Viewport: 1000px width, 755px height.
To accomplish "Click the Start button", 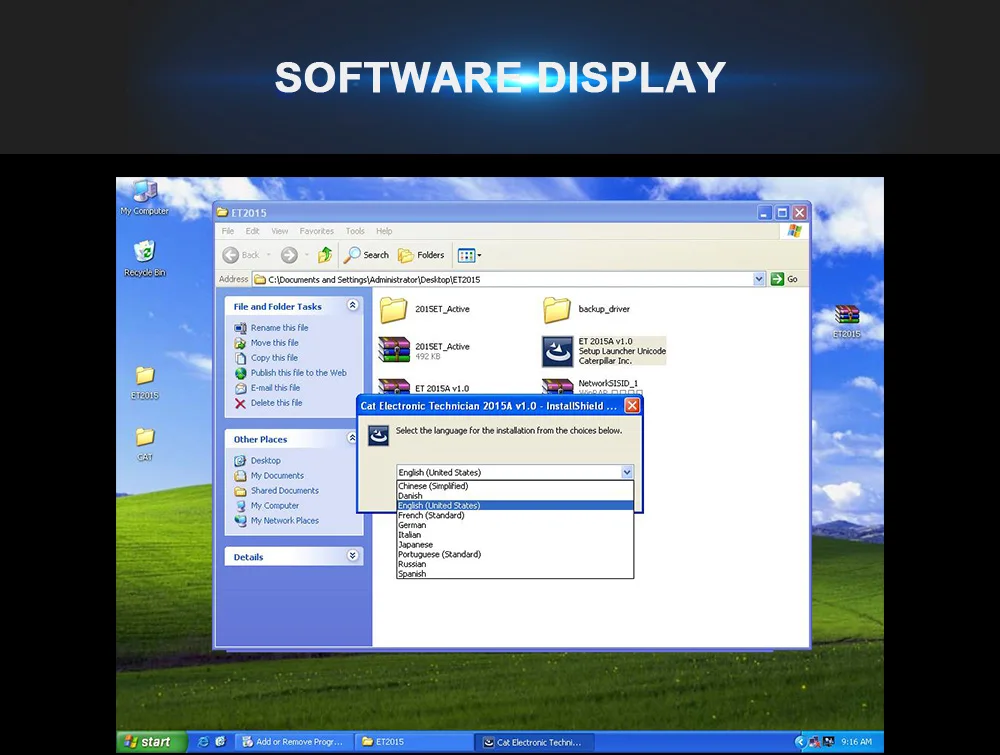I will tap(150, 742).
